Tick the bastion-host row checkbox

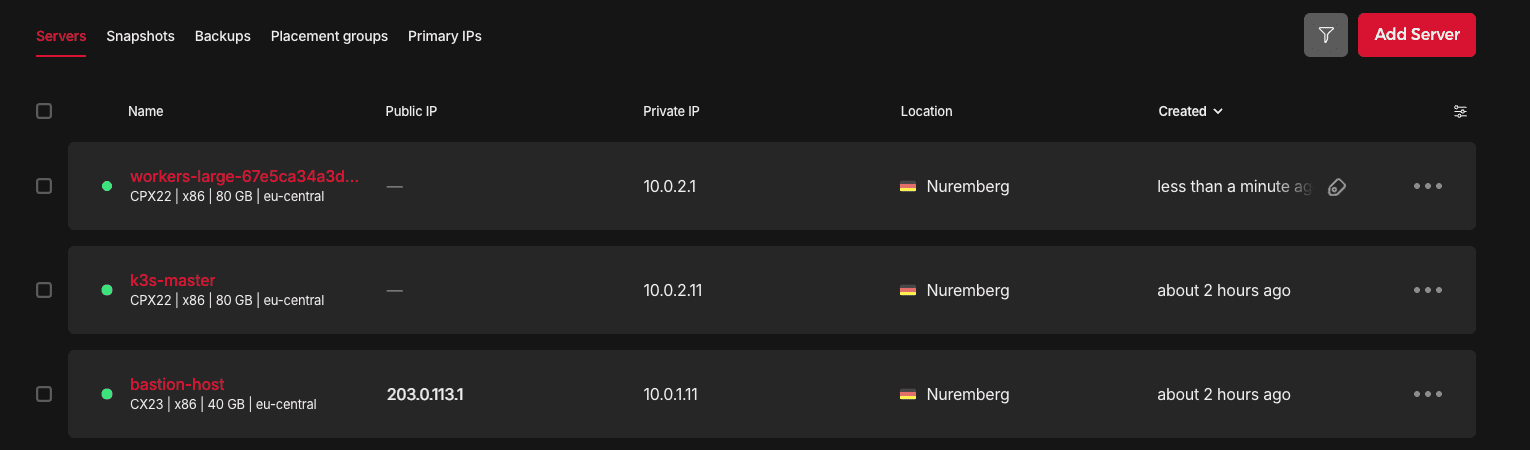point(44,394)
